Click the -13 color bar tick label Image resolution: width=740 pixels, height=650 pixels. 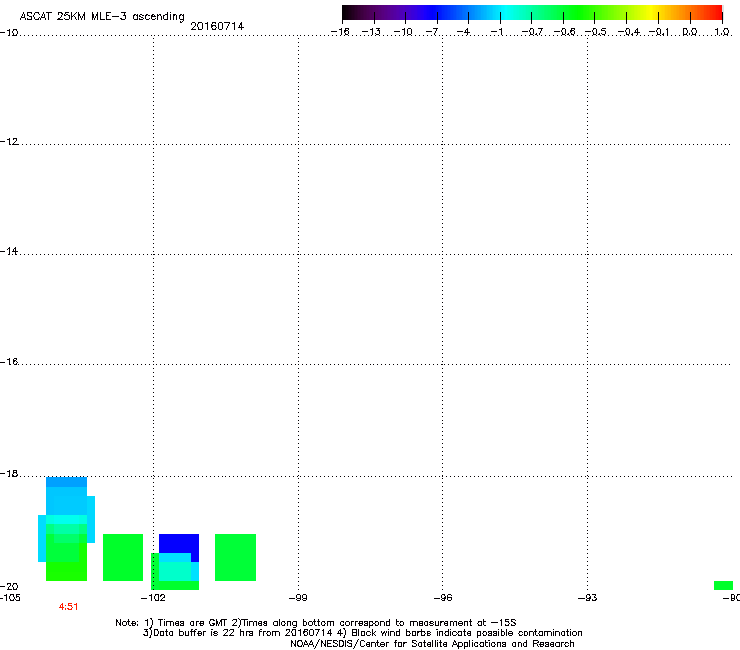[x=371, y=32]
